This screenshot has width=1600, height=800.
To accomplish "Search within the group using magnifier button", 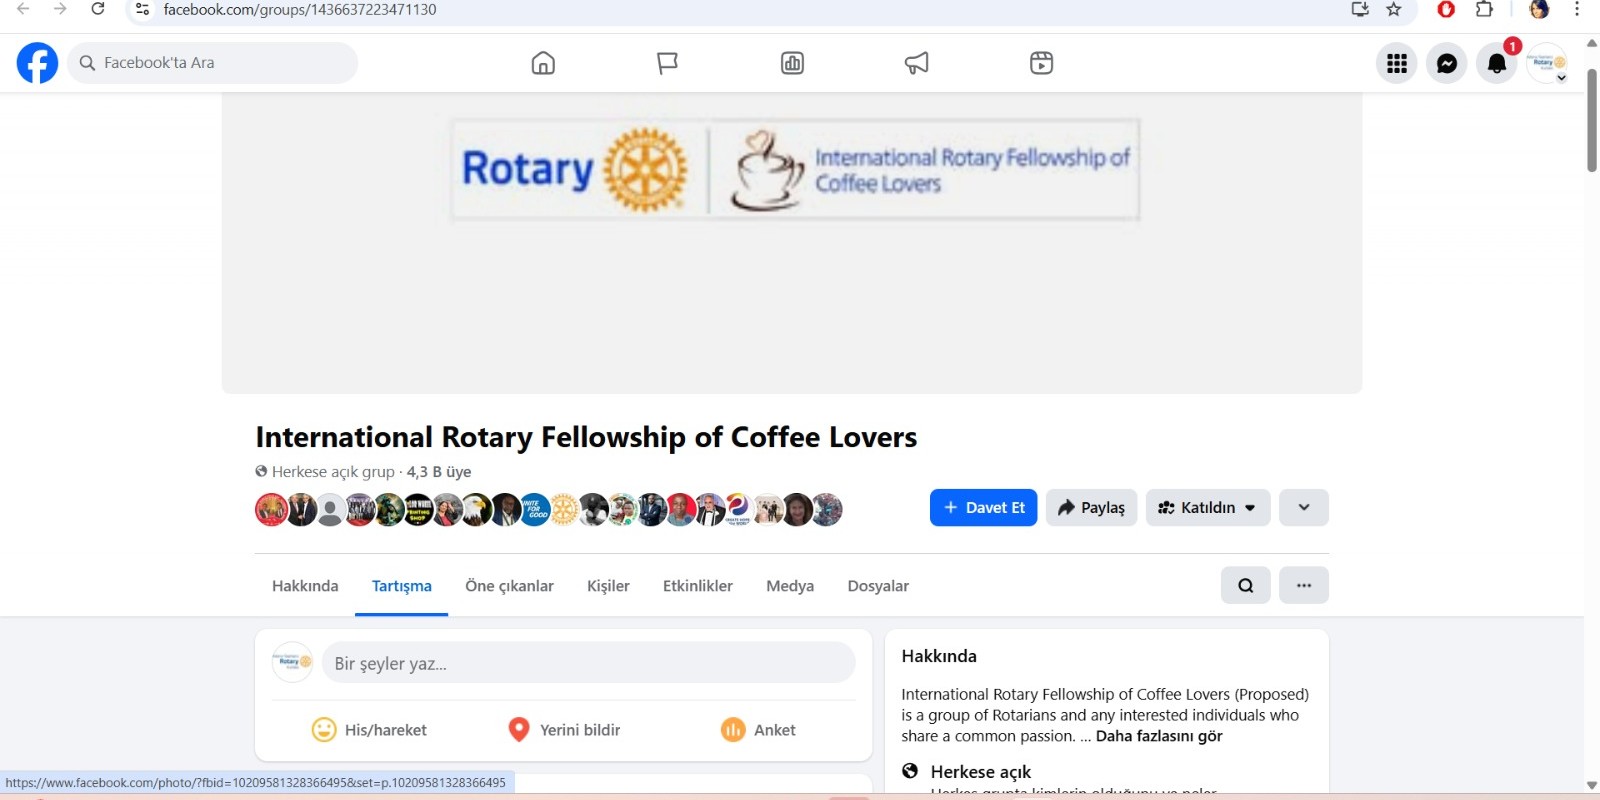I will coord(1246,585).
